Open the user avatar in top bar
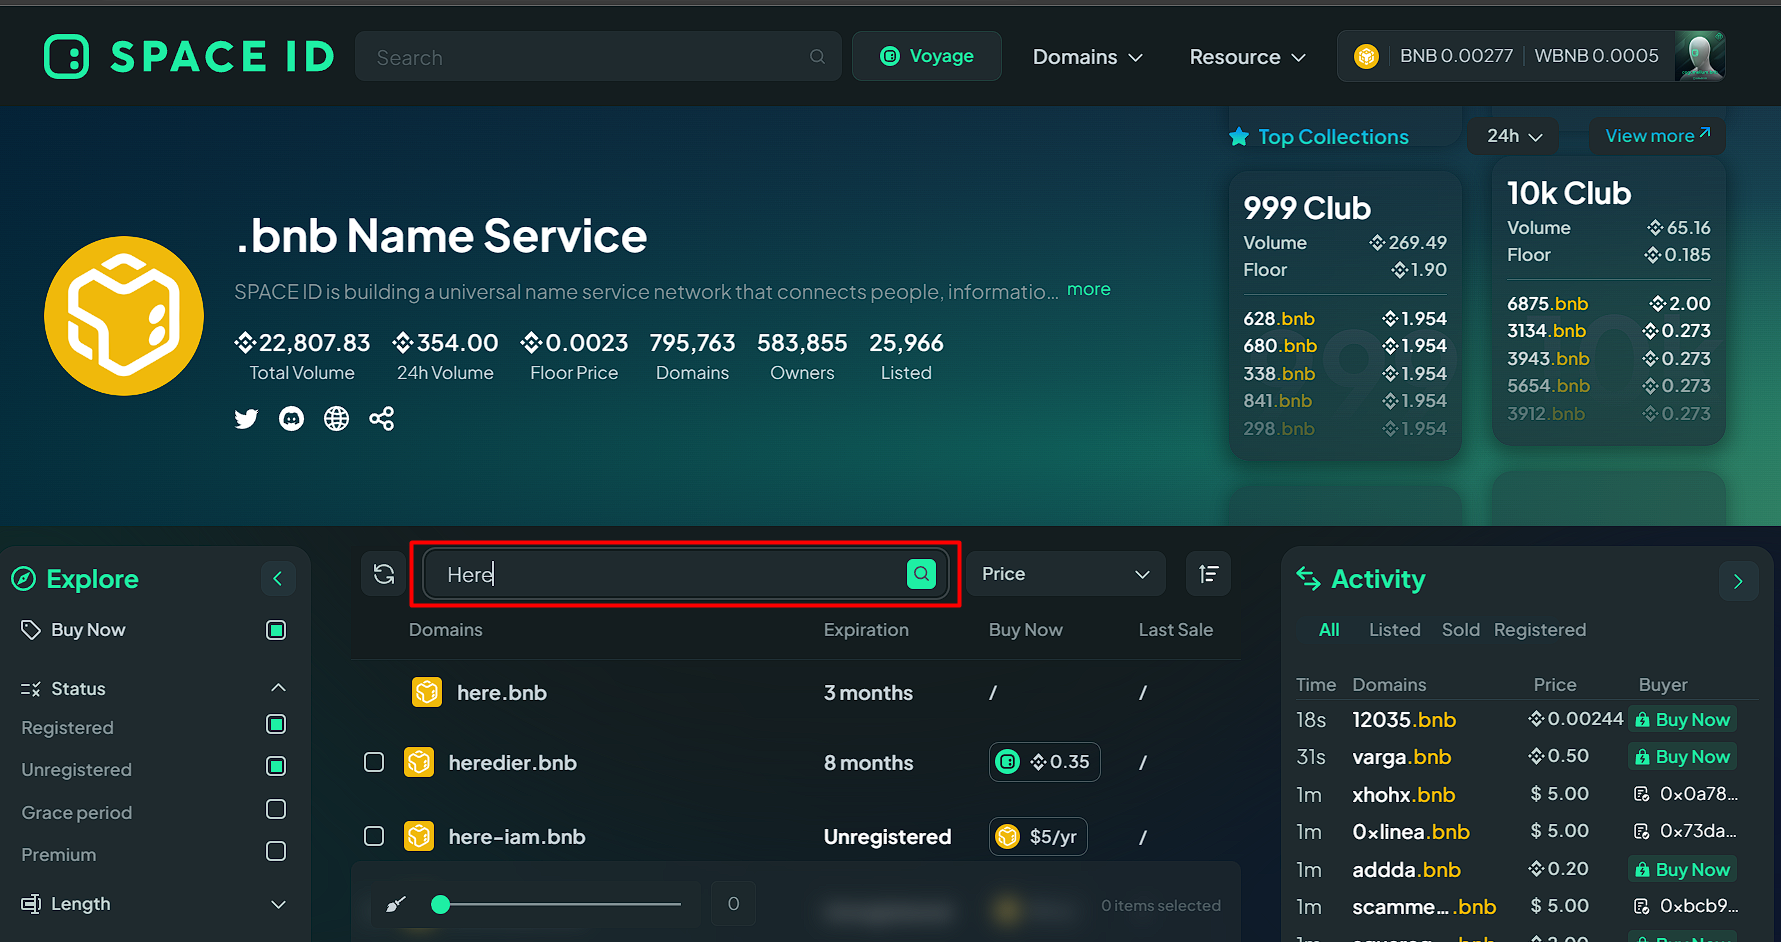This screenshot has height=942, width=1781. pos(1700,56)
